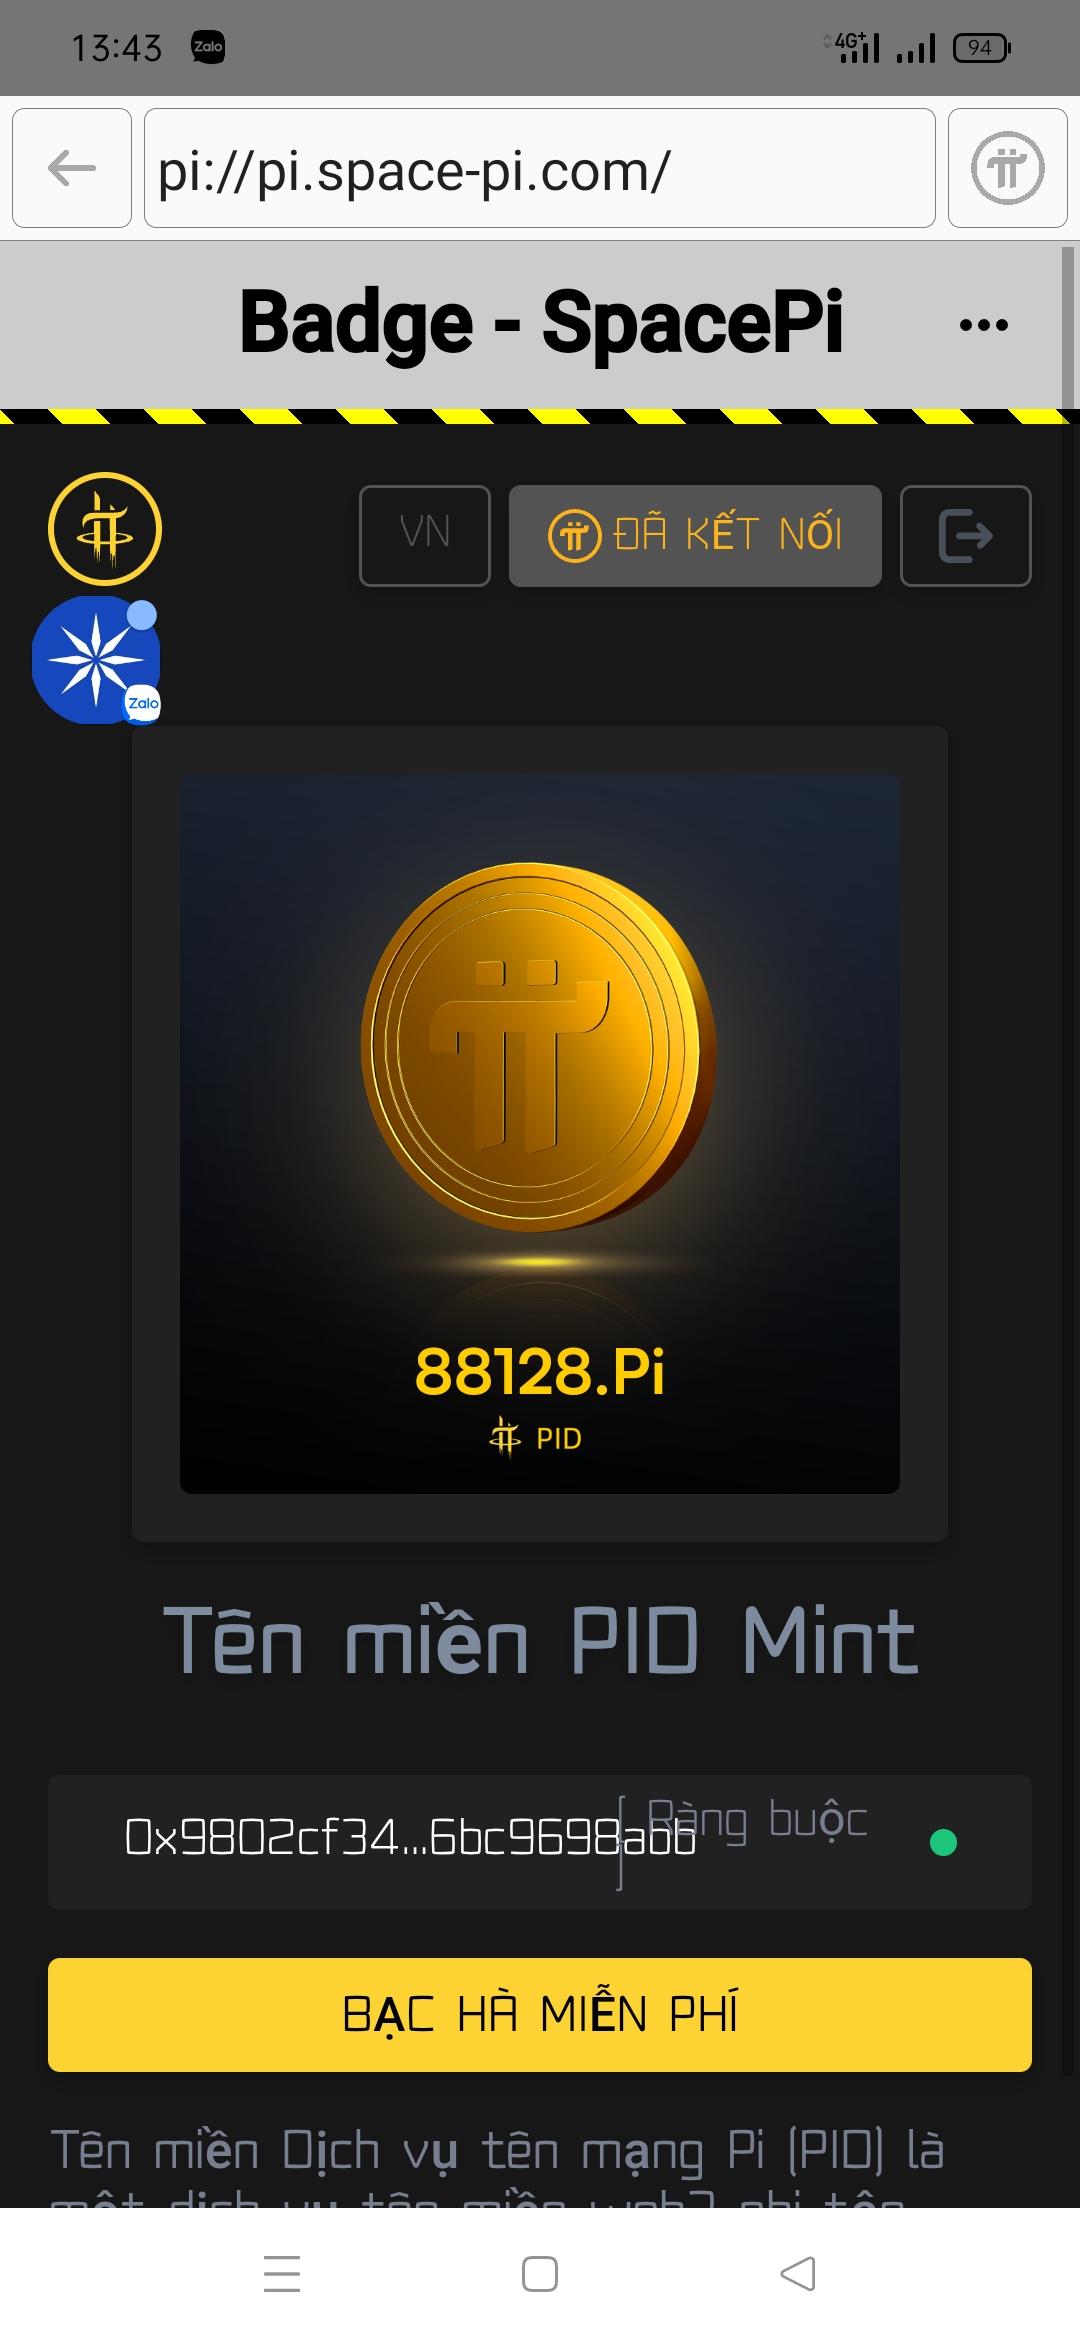The width and height of the screenshot is (1080, 2340).
Task: Tap the logout exit-arrow icon
Action: [965, 535]
